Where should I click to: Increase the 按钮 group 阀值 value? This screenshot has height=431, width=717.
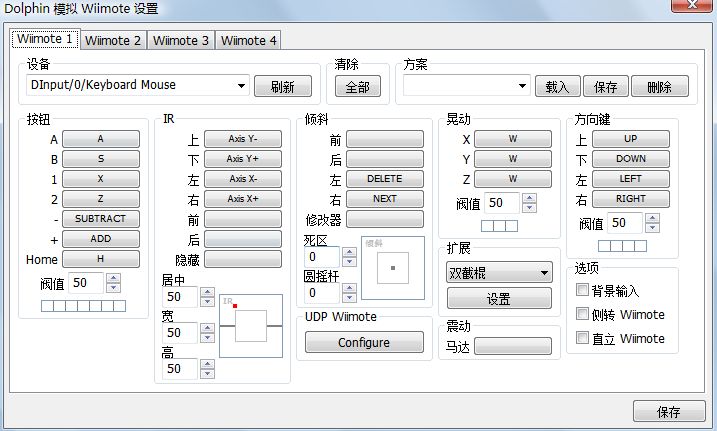click(x=113, y=278)
